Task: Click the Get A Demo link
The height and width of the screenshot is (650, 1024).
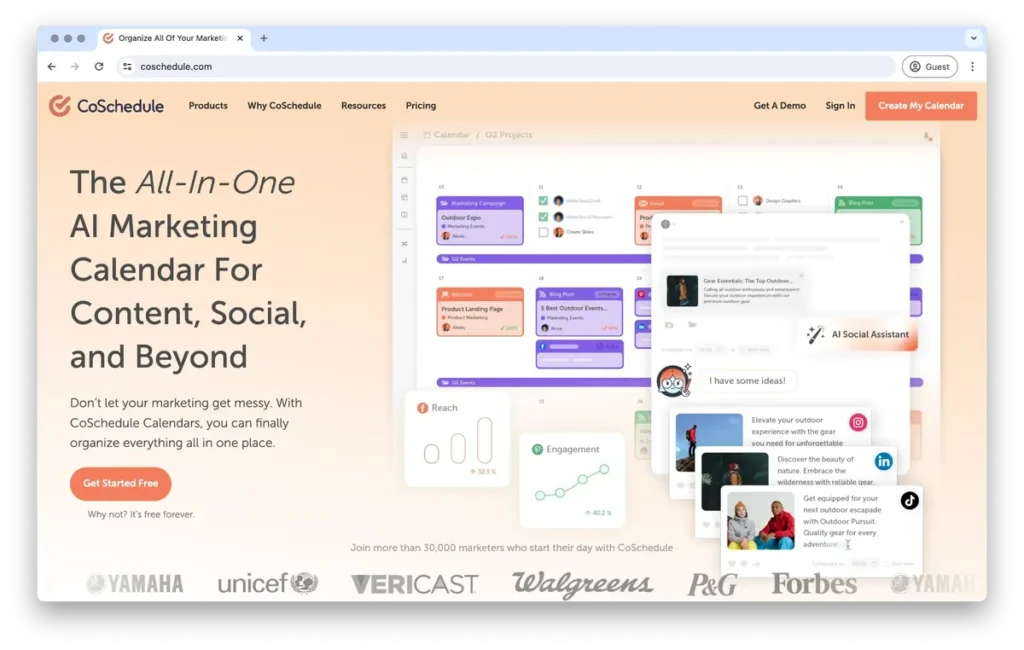Action: pyautogui.click(x=780, y=106)
